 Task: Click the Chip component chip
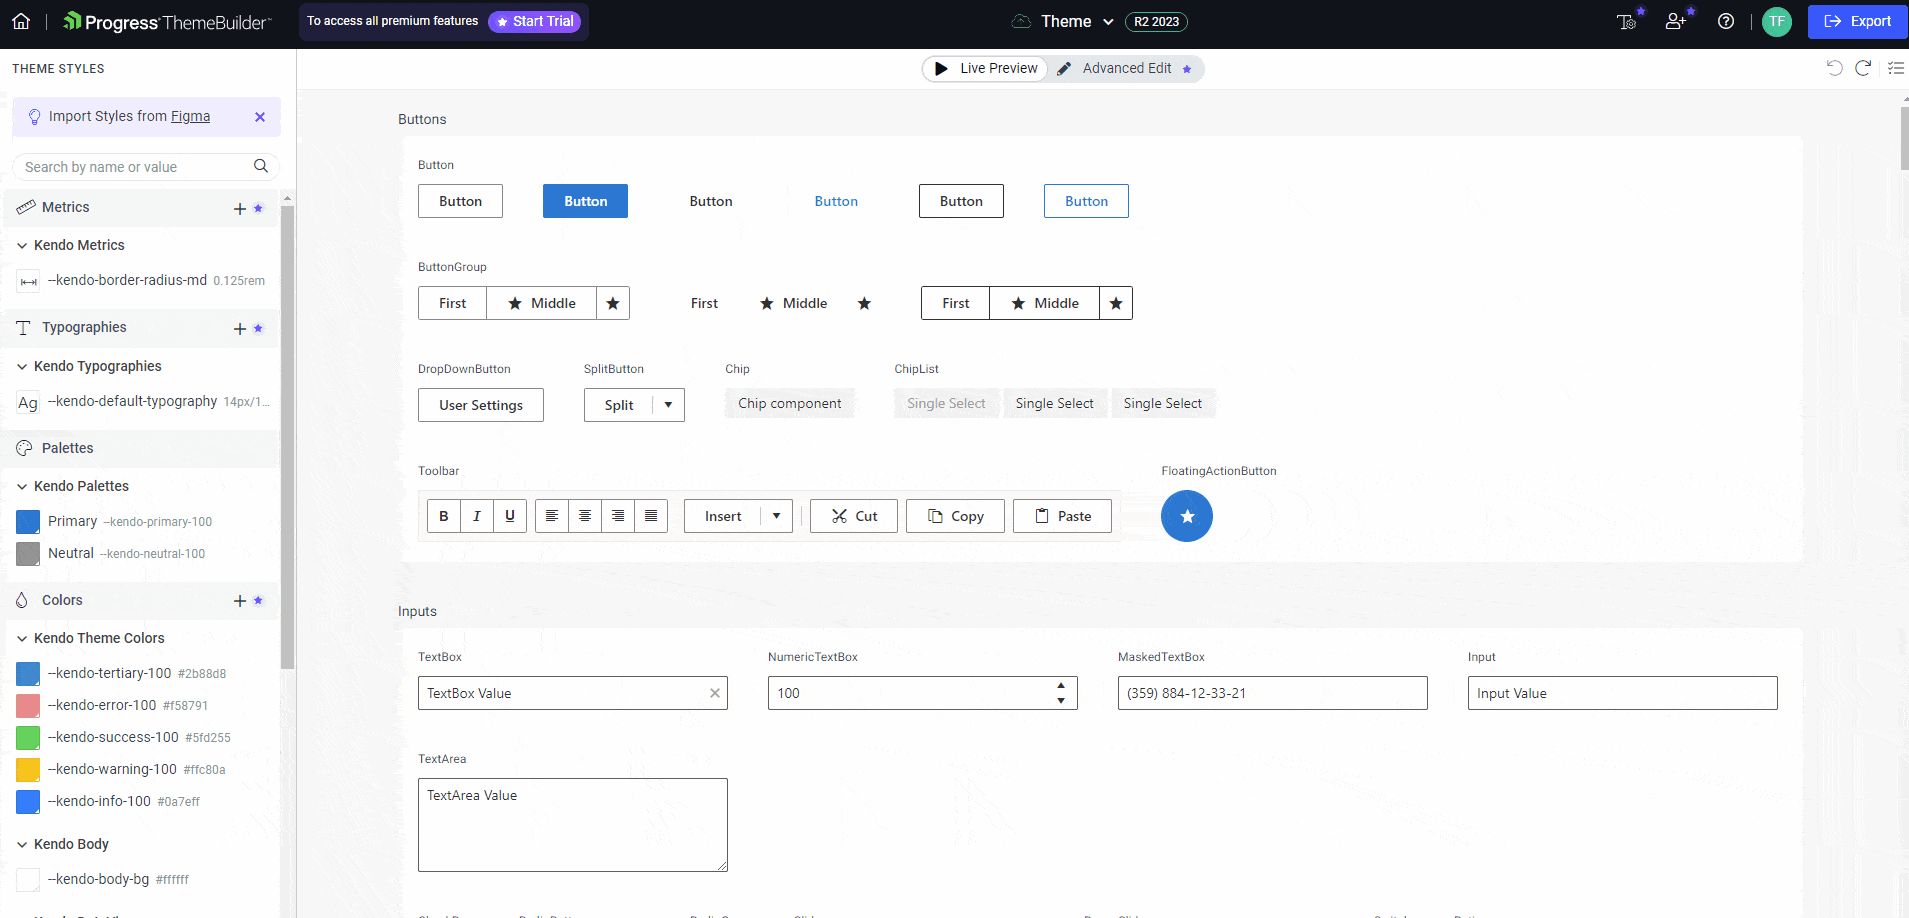point(790,403)
